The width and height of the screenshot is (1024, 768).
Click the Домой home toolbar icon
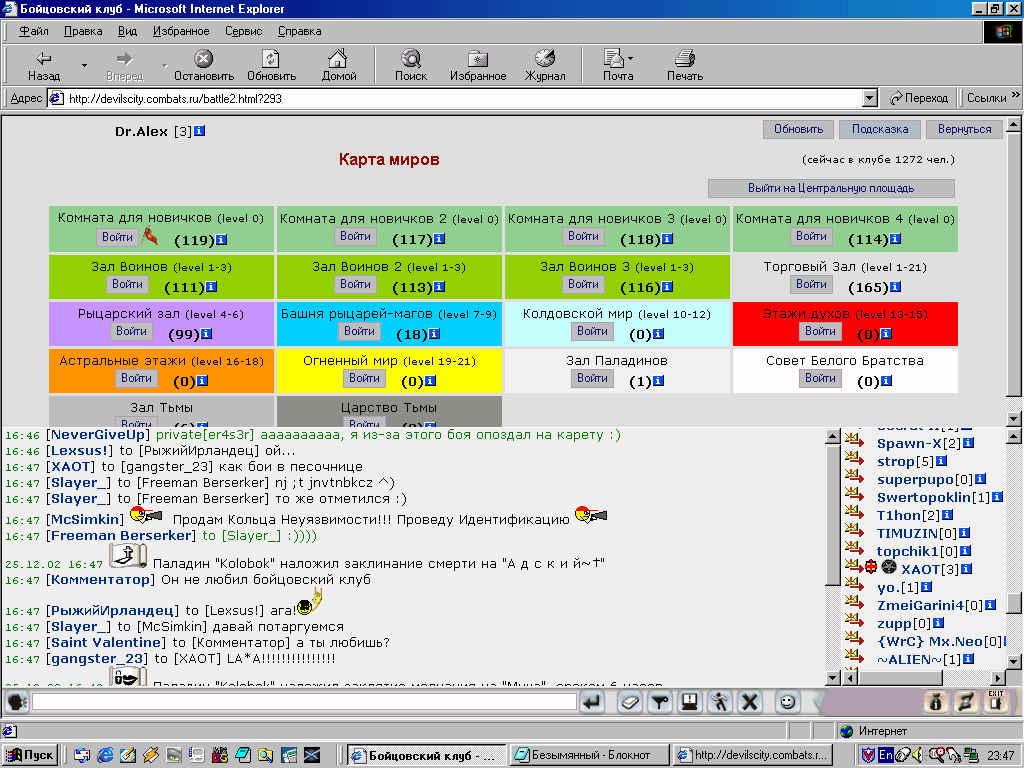click(339, 65)
